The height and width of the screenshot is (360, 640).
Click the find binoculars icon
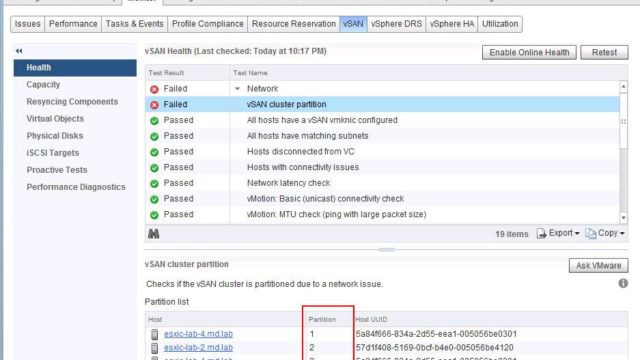click(x=153, y=234)
